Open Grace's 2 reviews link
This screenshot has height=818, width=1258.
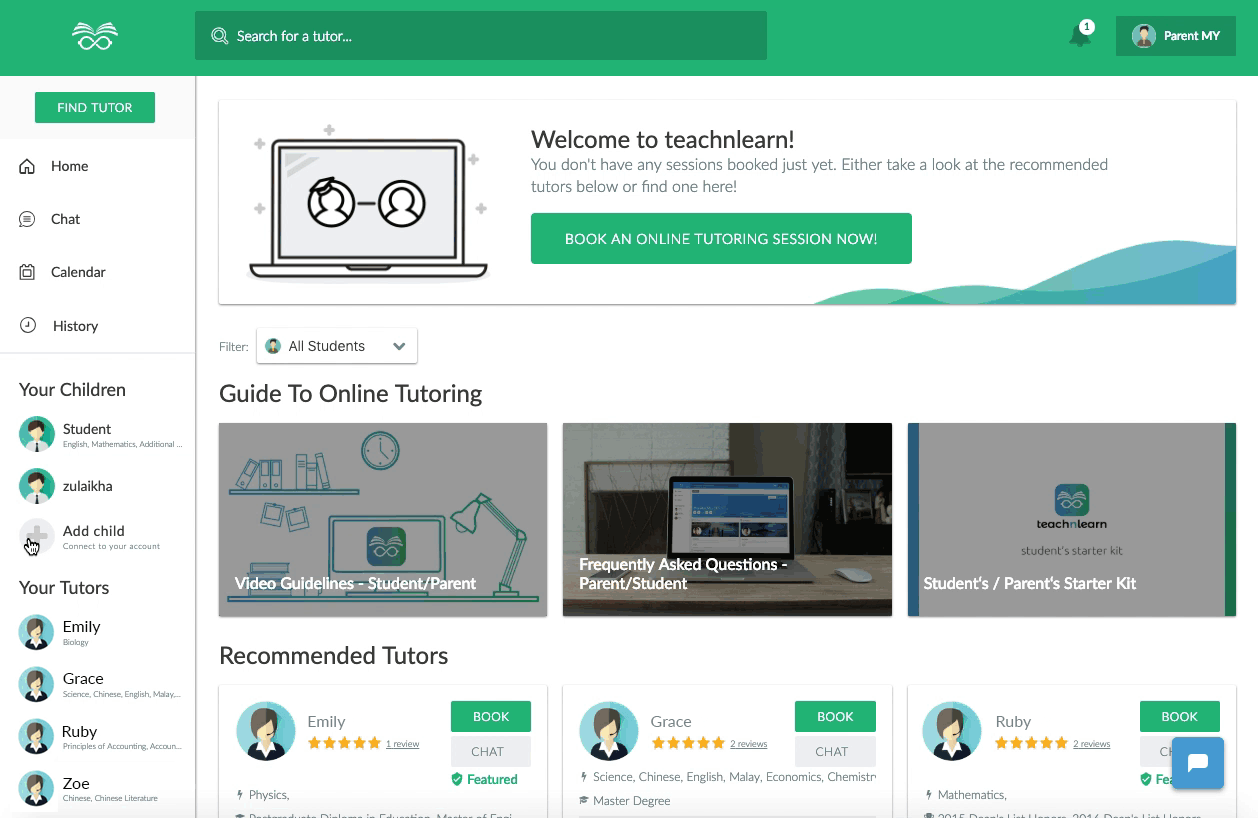point(748,744)
